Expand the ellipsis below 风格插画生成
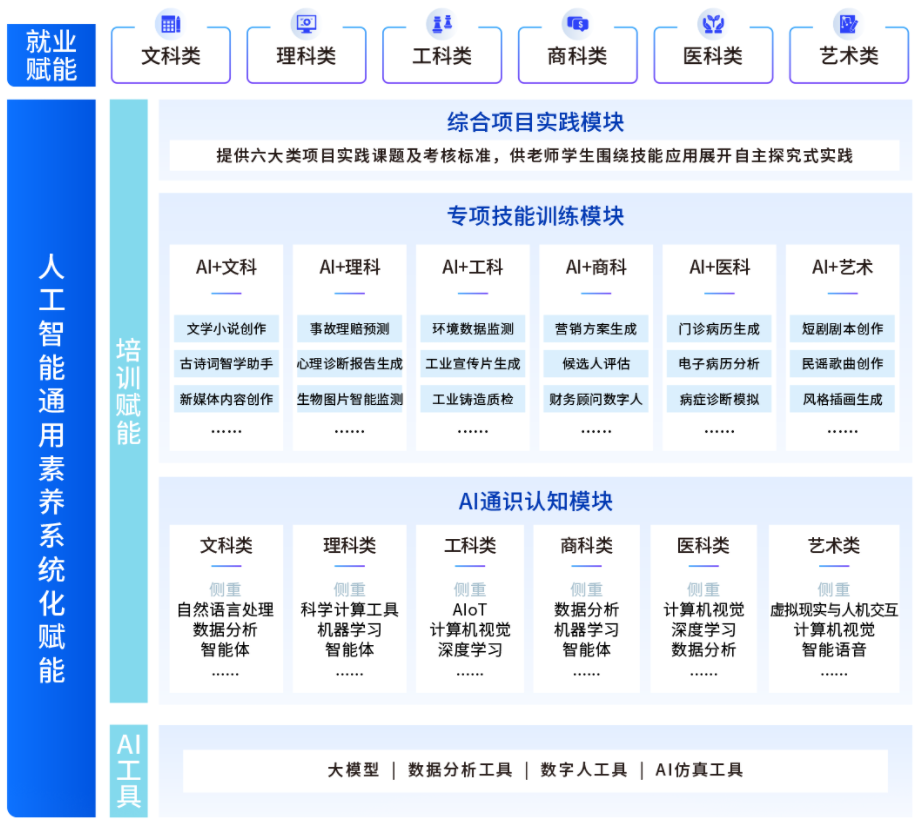This screenshot has width=921, height=824. [x=842, y=429]
